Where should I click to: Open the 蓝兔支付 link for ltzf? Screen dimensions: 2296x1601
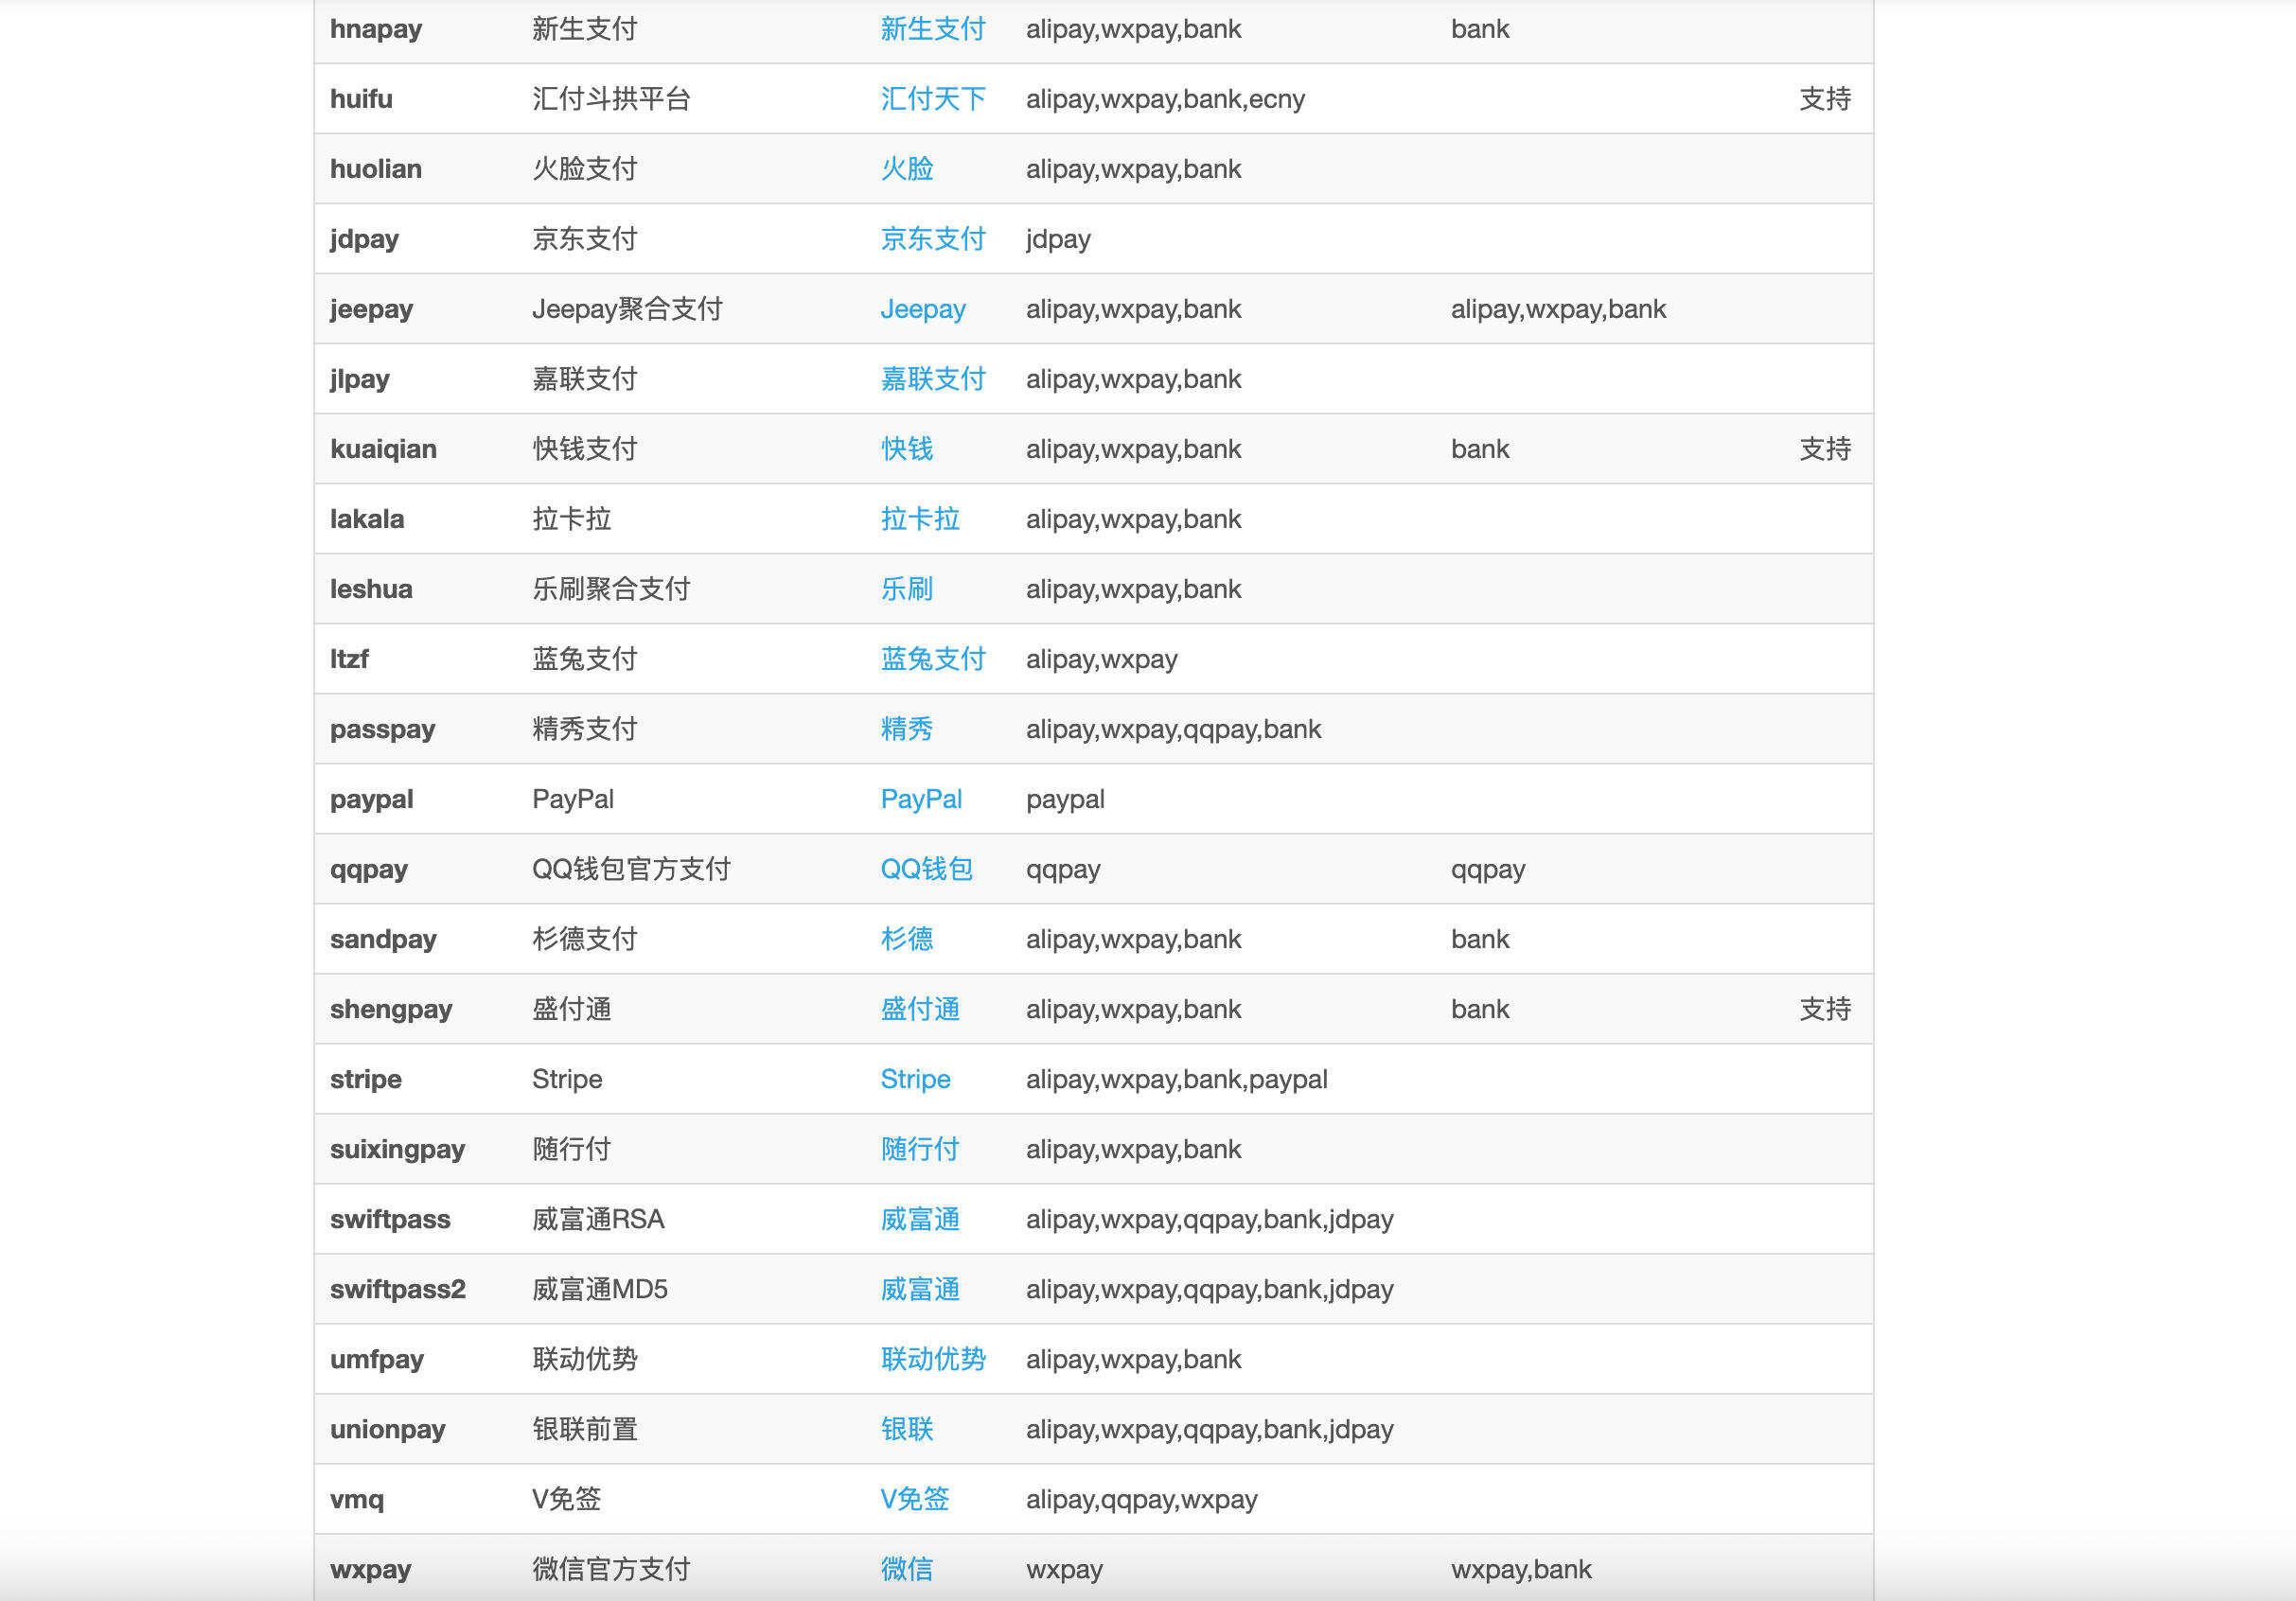932,659
